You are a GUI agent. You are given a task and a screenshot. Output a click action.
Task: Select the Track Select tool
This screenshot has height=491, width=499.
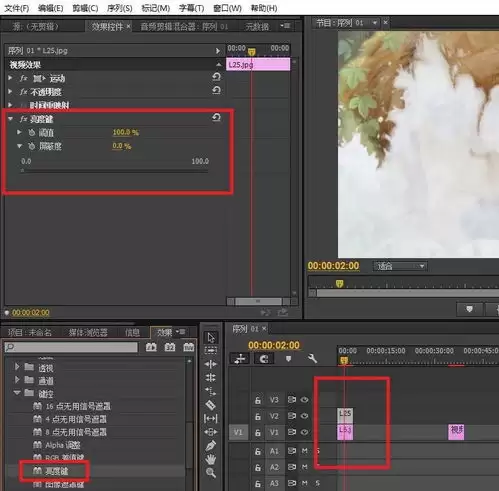click(x=211, y=351)
